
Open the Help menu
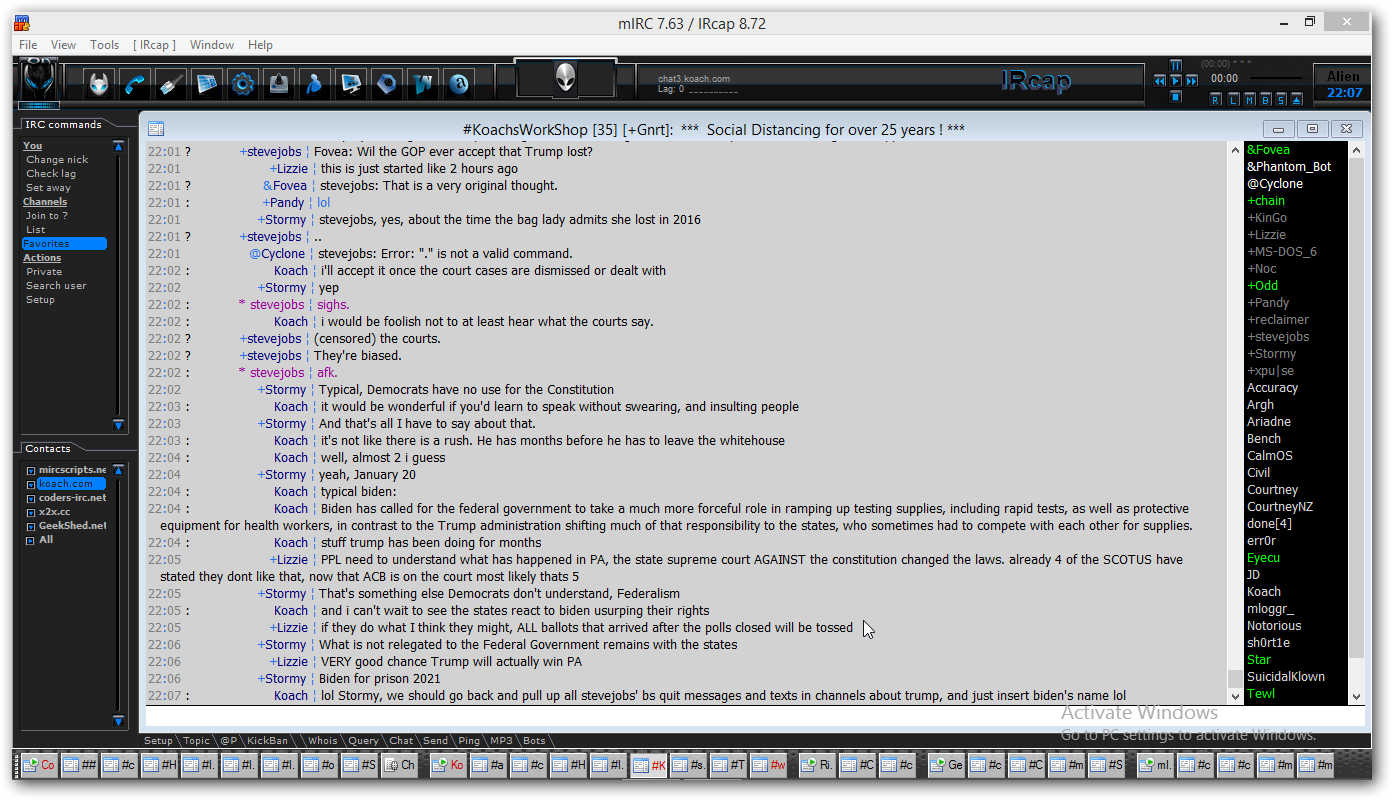pyautogui.click(x=261, y=45)
